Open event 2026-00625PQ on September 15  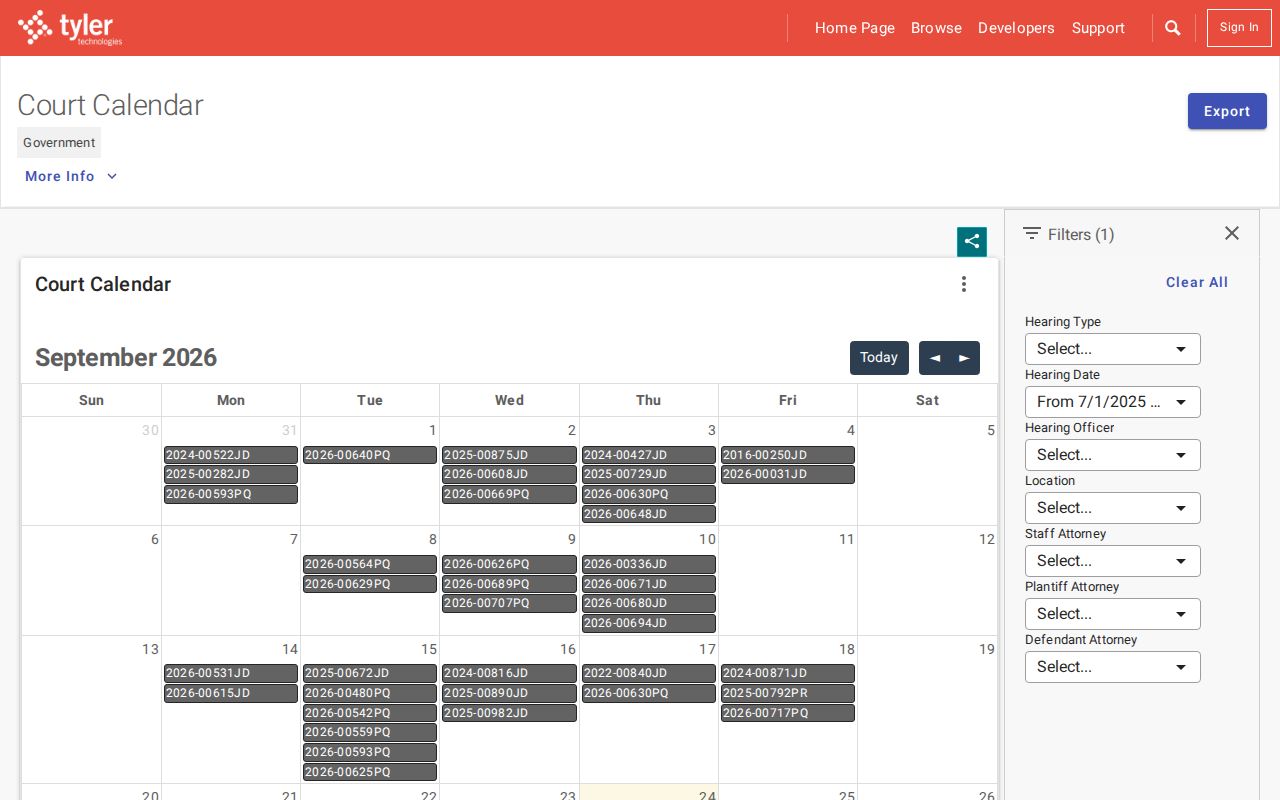pyautogui.click(x=370, y=772)
